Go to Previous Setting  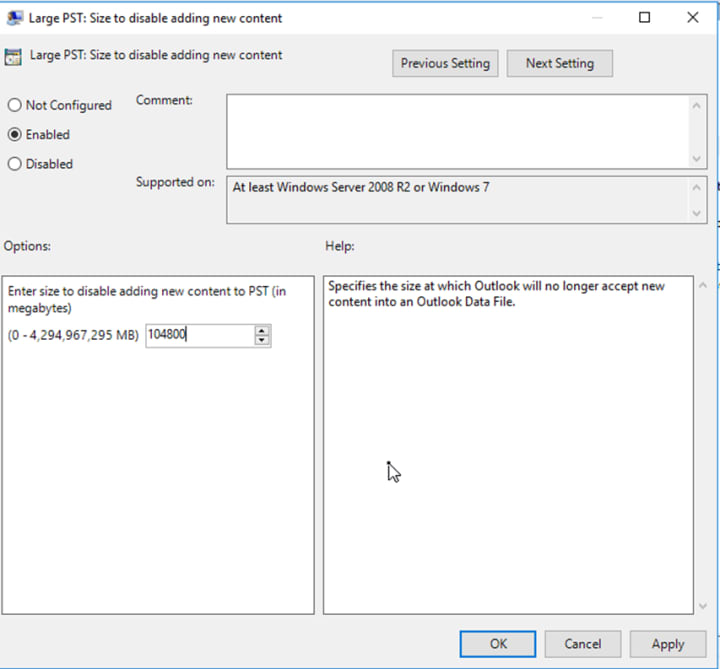tap(445, 63)
